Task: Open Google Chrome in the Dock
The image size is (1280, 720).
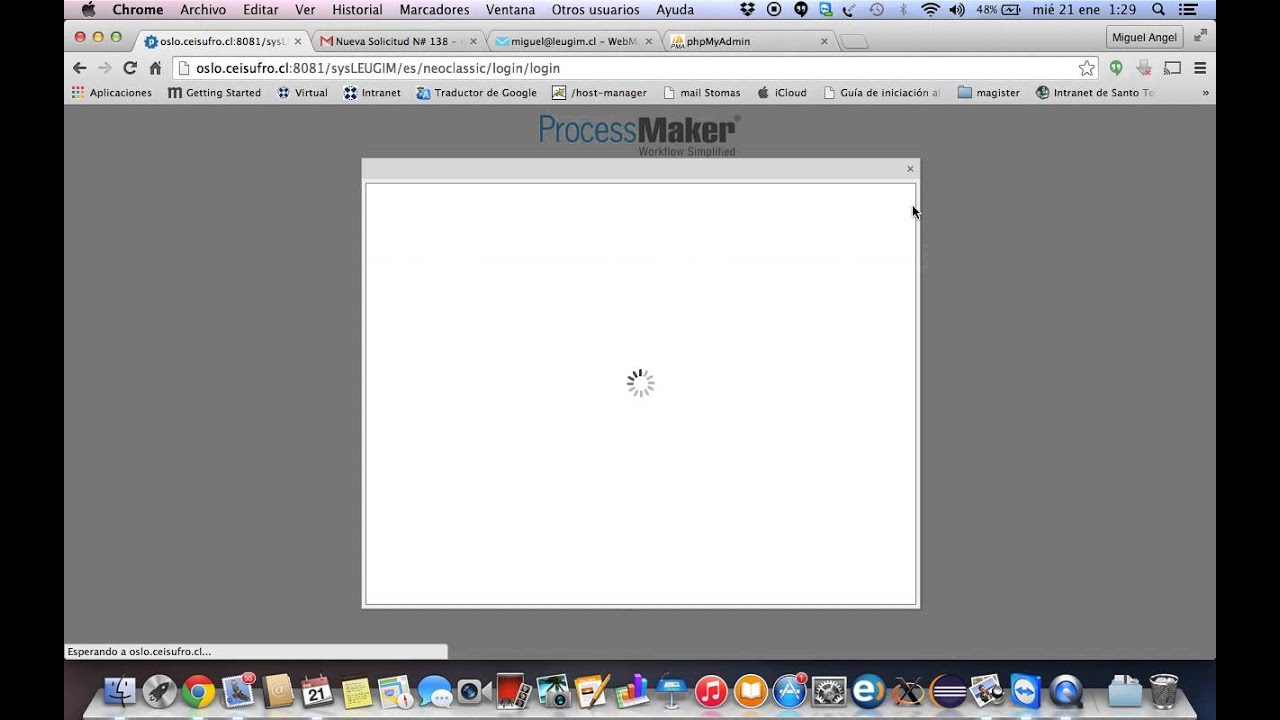Action: pos(198,692)
